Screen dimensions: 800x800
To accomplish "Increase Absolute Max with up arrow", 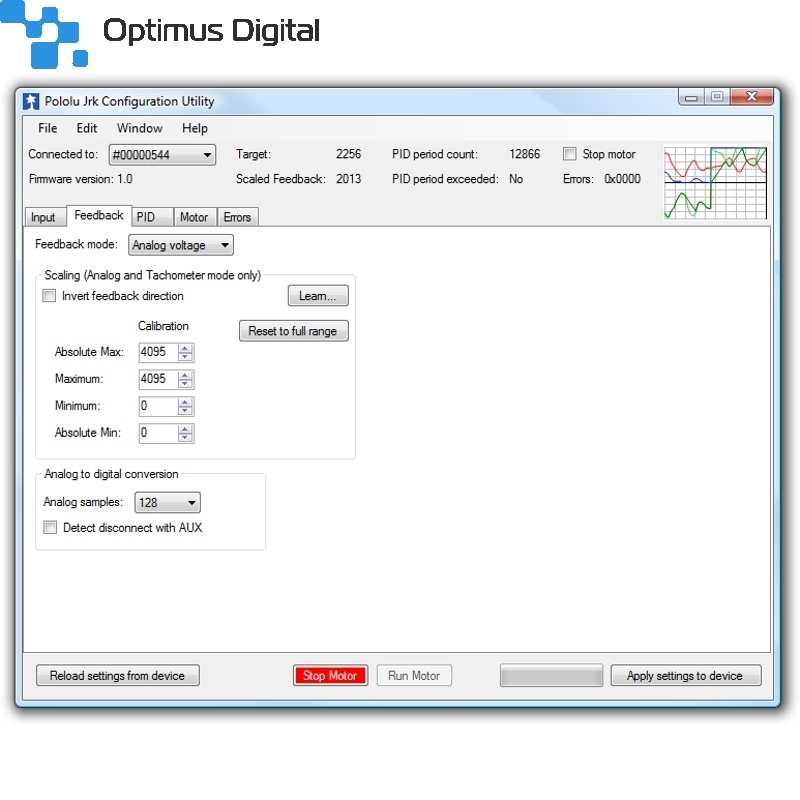I will coord(185,347).
